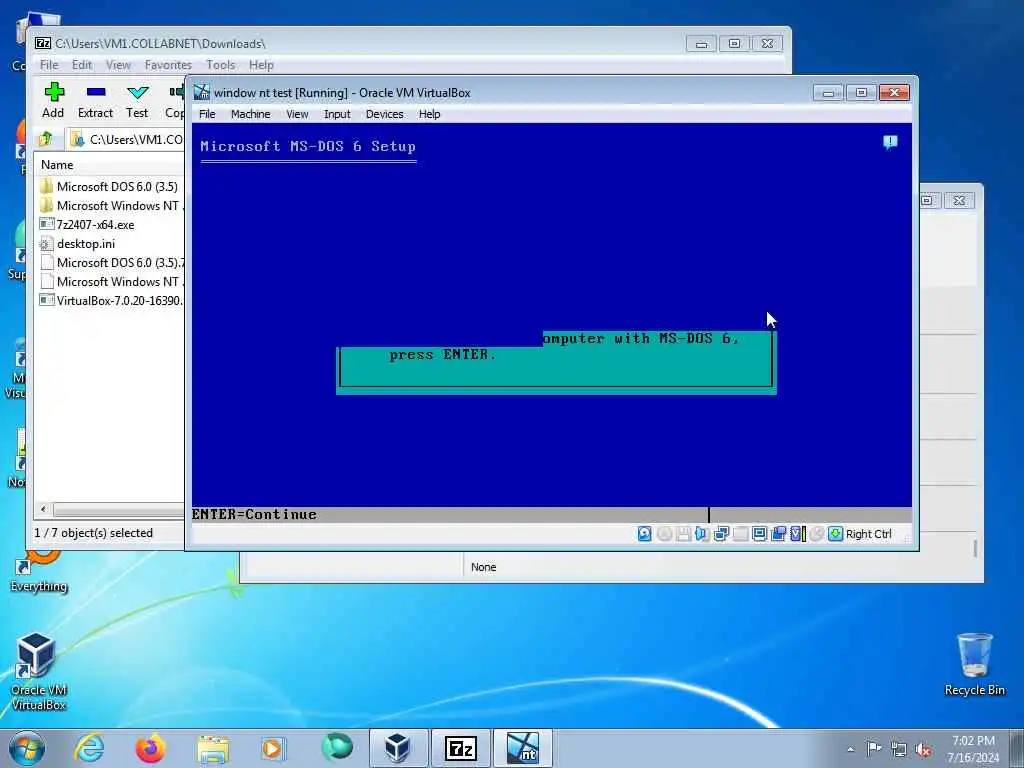Go up one folder level in 7-Zip
Image resolution: width=1024 pixels, height=768 pixels.
click(46, 139)
